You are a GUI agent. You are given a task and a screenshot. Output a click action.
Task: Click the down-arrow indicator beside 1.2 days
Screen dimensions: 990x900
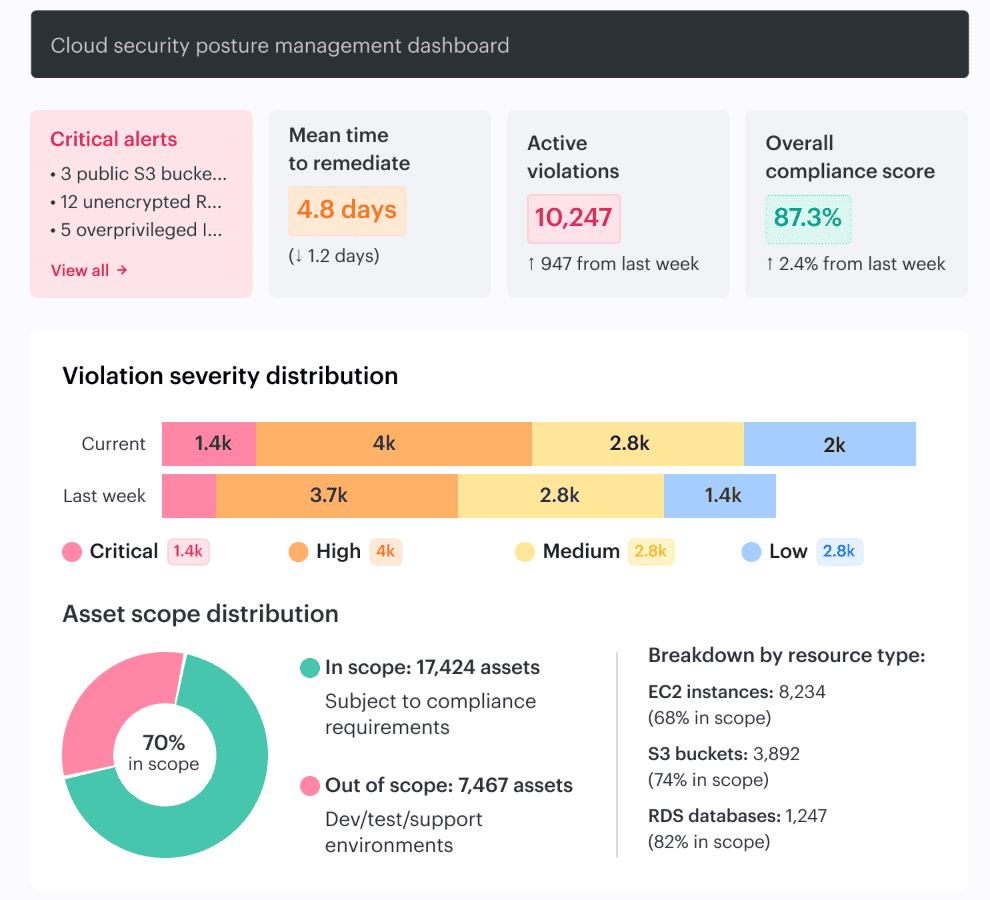(297, 255)
